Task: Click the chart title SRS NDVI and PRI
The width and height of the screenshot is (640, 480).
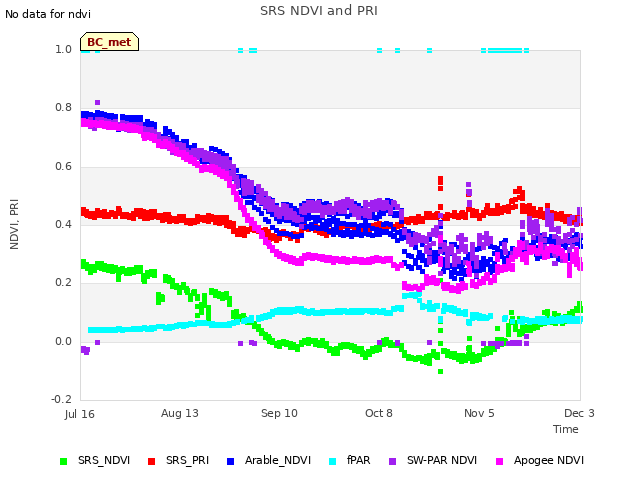Action: [x=319, y=10]
